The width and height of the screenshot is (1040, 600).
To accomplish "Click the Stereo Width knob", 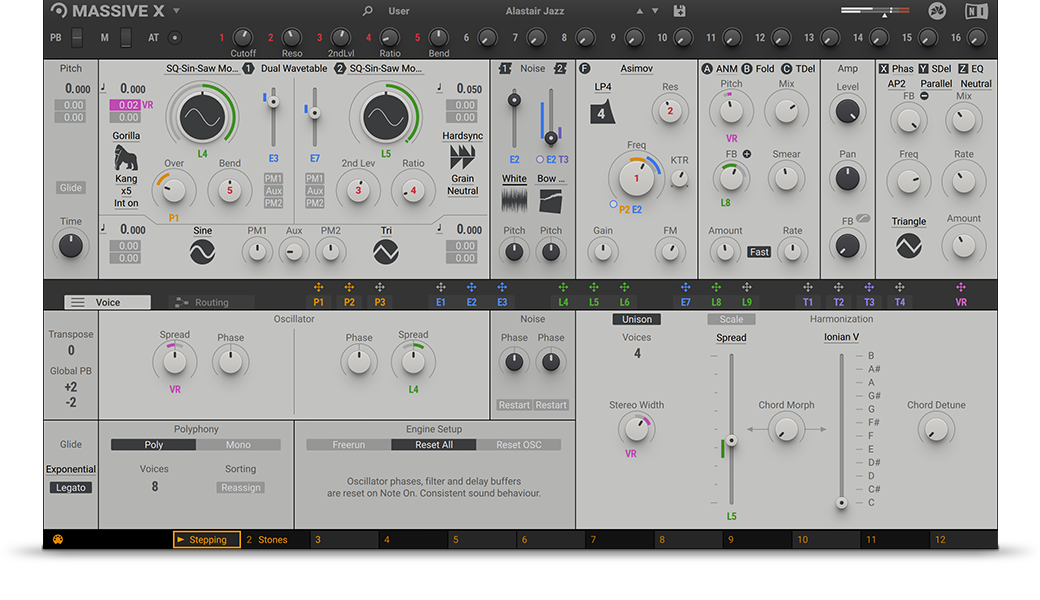I will coord(636,429).
